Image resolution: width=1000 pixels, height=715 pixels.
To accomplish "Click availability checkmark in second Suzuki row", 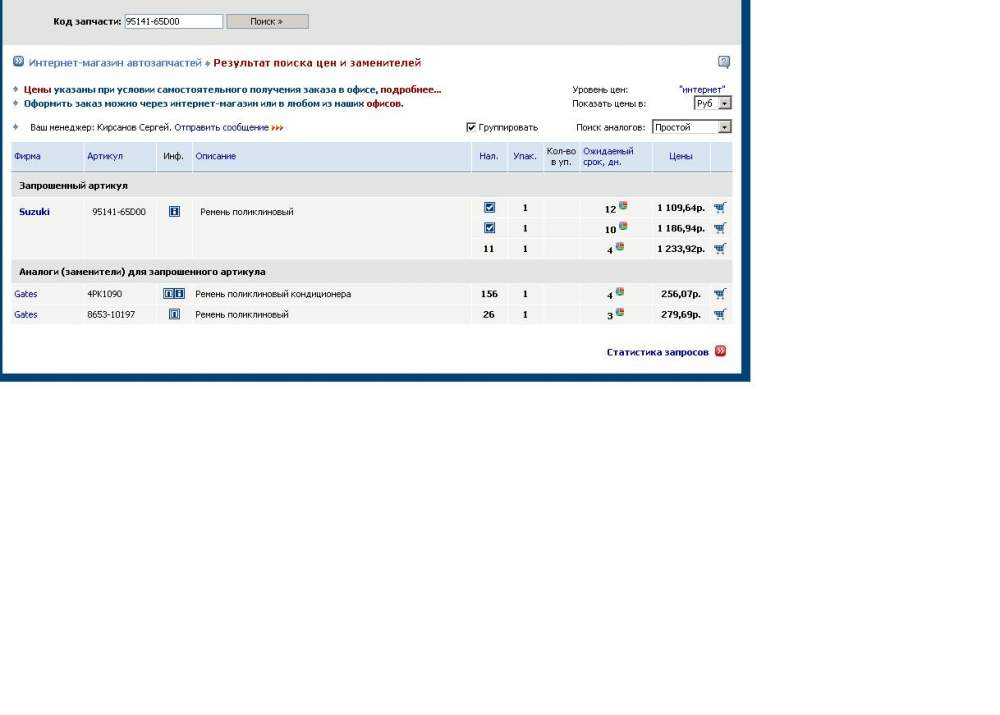I will pyautogui.click(x=489, y=228).
